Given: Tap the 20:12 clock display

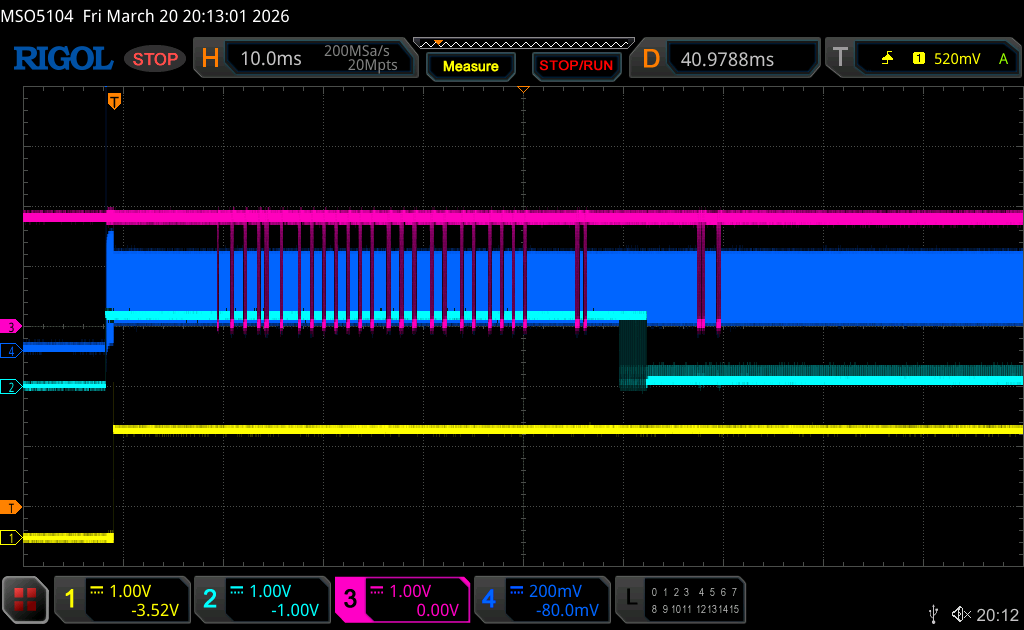Looking at the screenshot, I should pyautogui.click(x=997, y=614).
